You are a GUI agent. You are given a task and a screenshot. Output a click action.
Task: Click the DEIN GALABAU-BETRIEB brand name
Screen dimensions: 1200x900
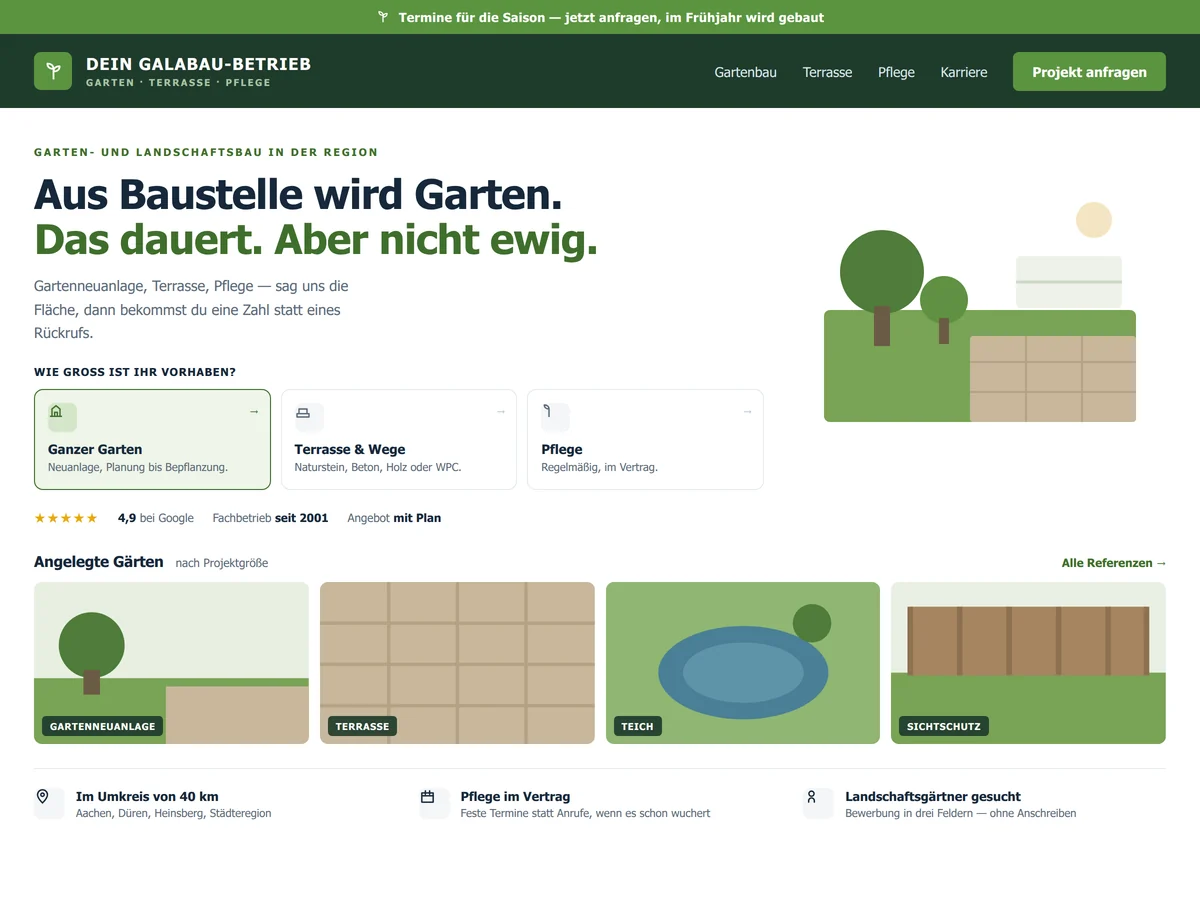tap(198, 64)
